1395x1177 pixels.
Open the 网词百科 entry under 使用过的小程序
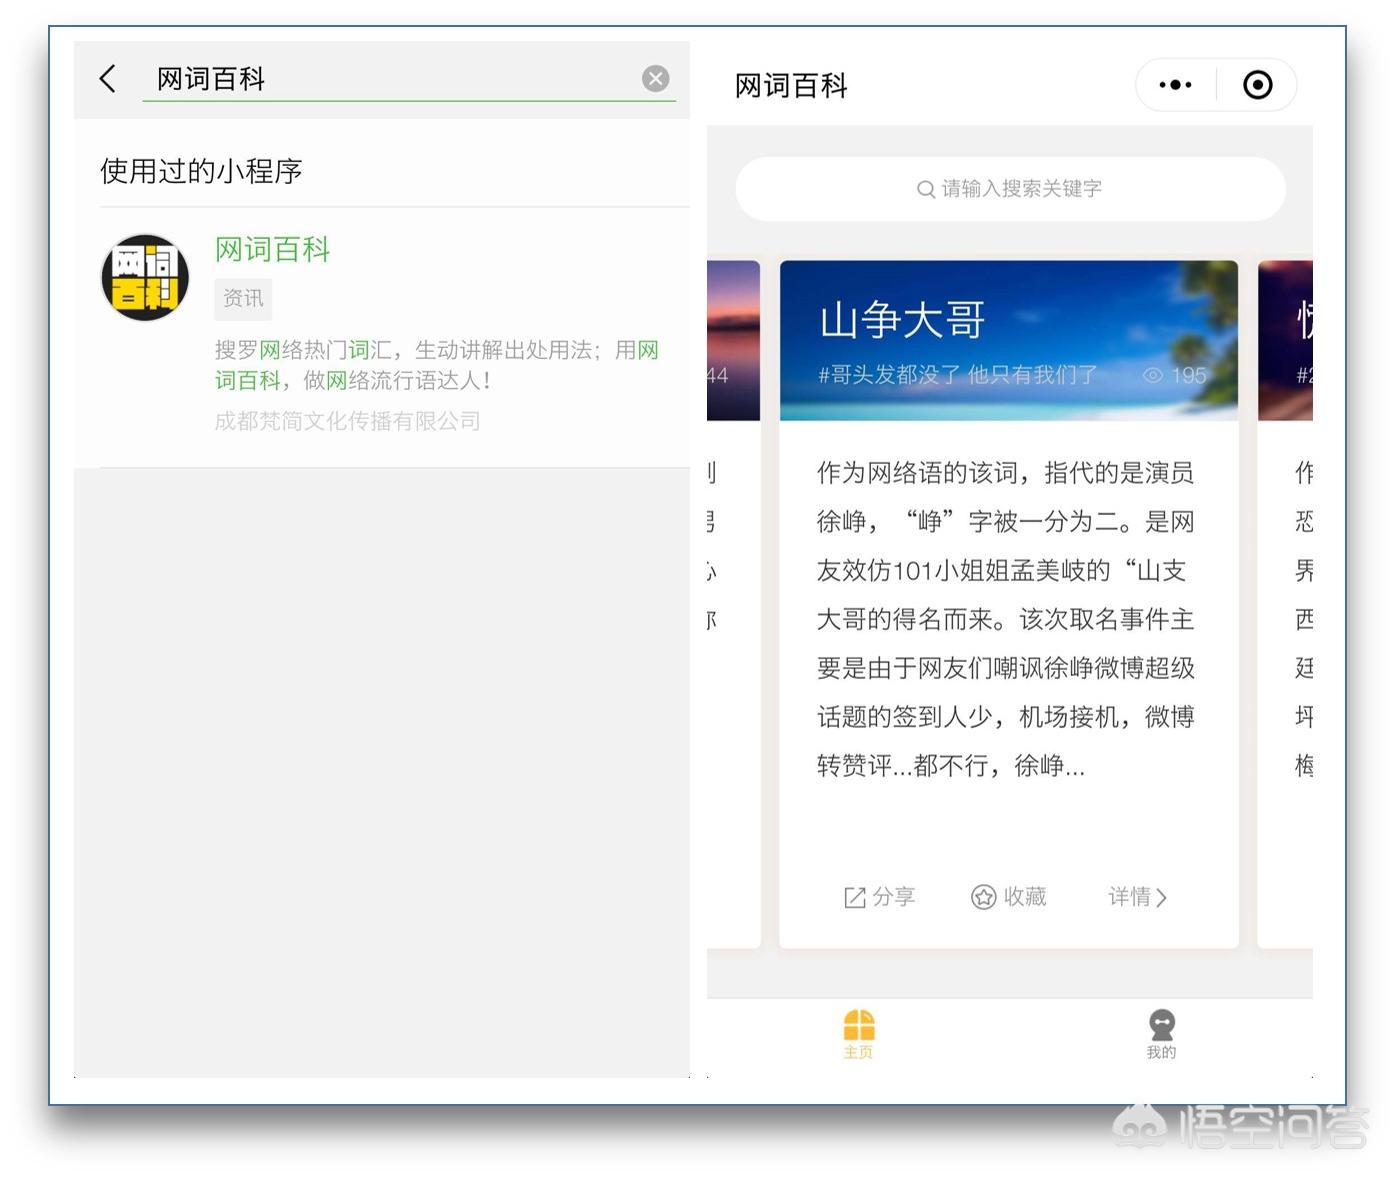coord(380,330)
